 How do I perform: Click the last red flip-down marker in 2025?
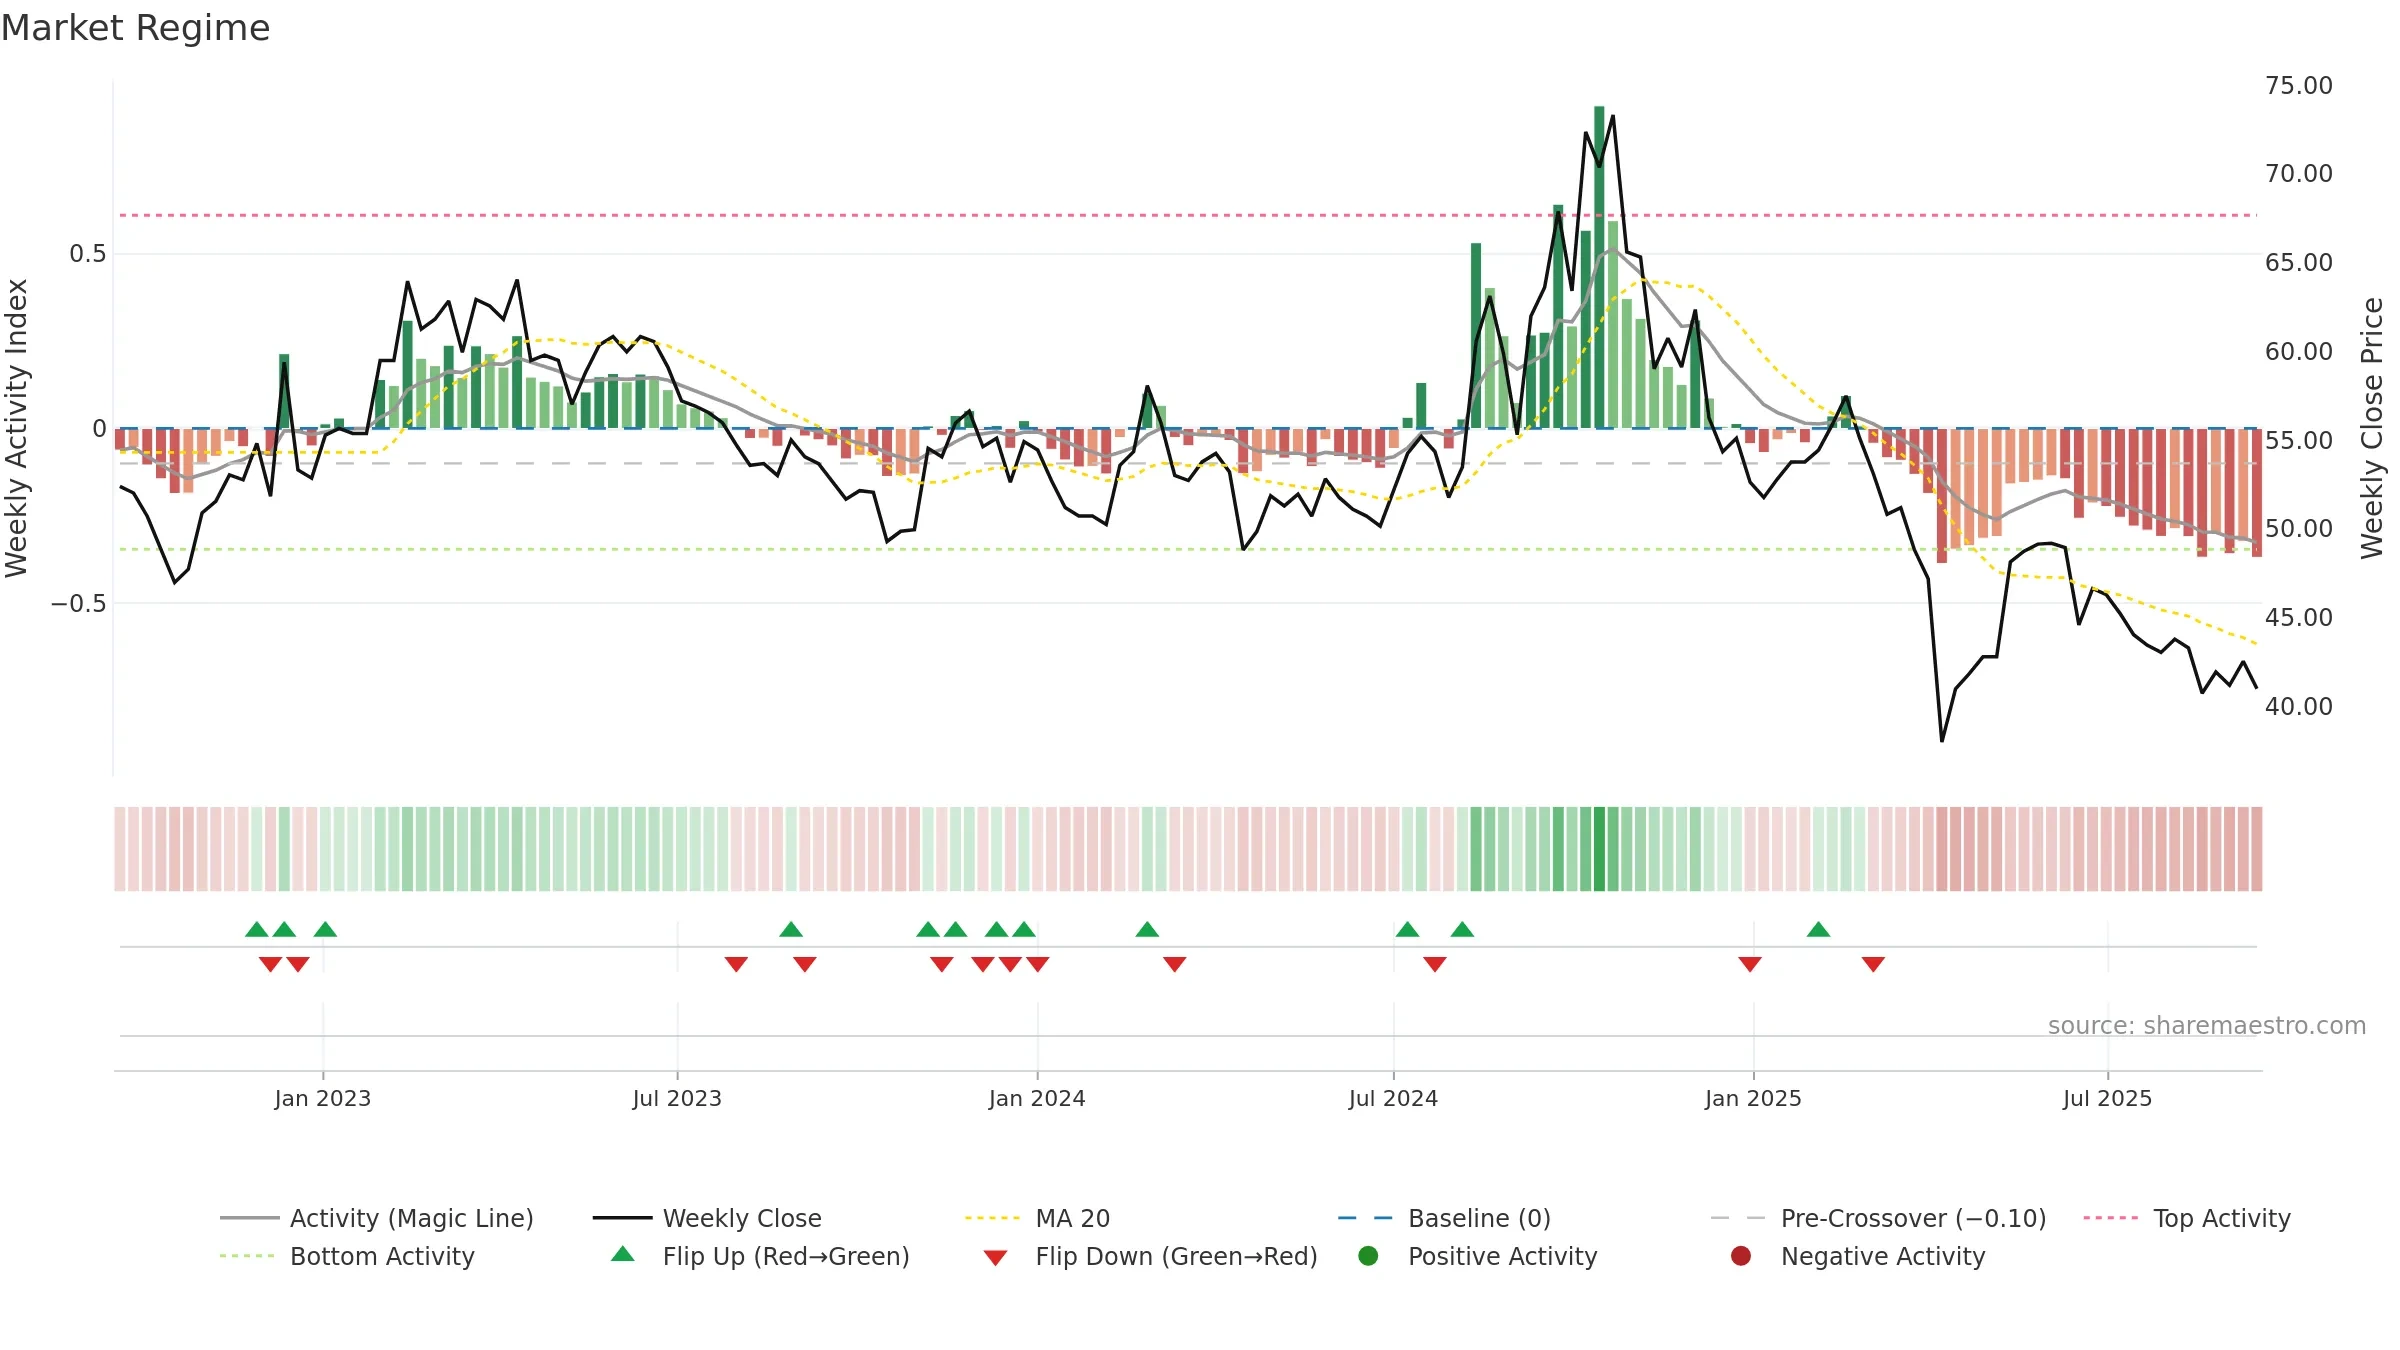click(1874, 964)
